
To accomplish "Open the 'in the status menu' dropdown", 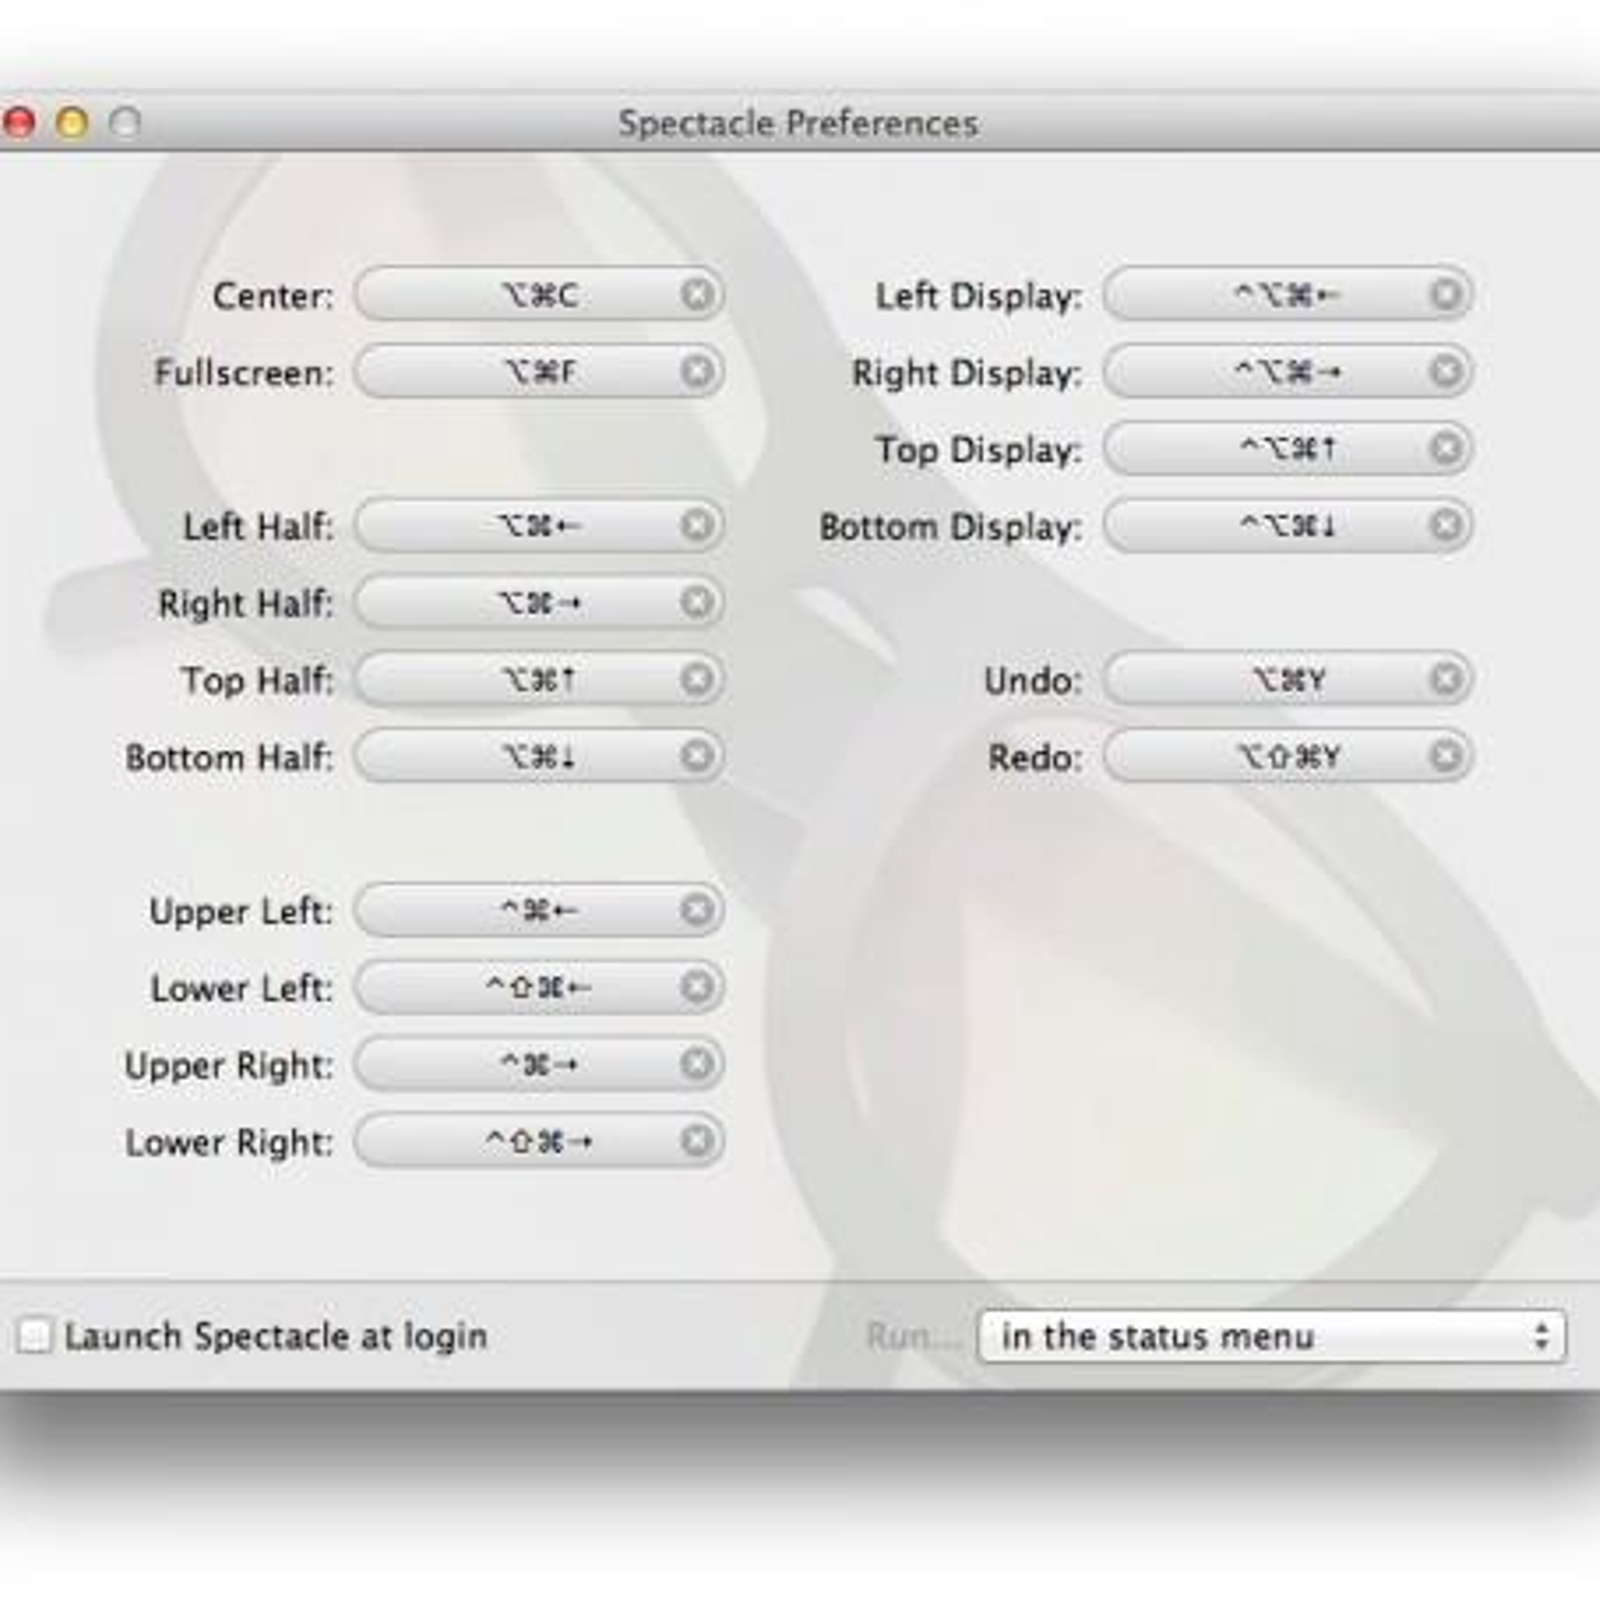I will point(1271,1337).
